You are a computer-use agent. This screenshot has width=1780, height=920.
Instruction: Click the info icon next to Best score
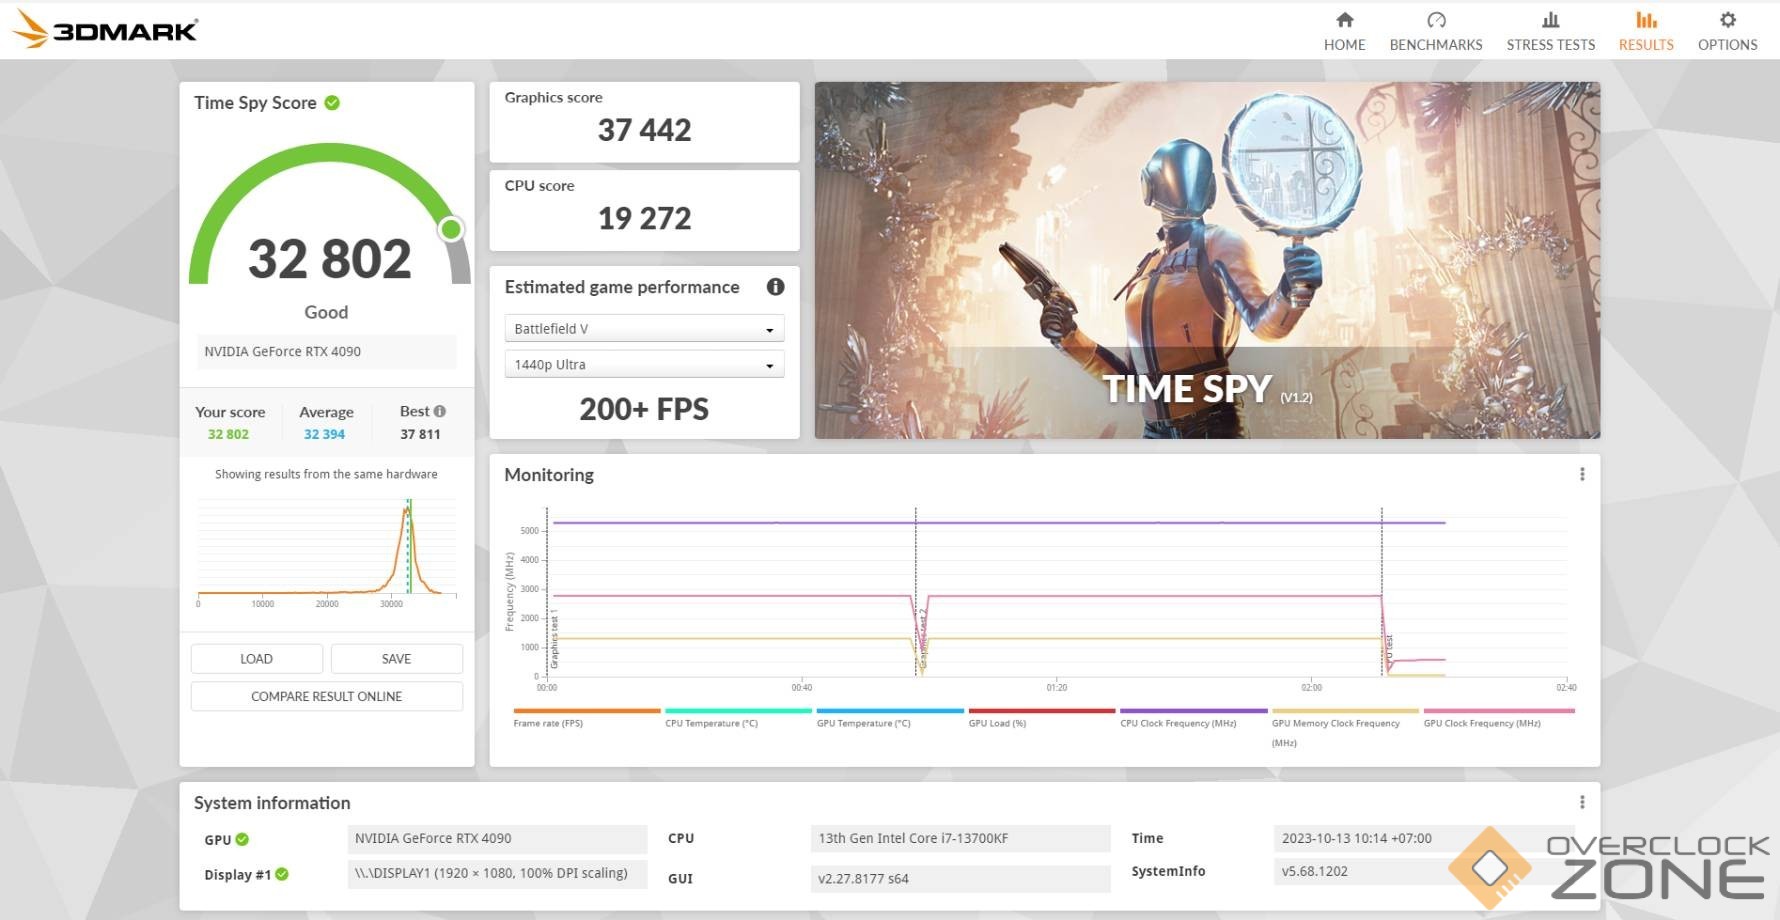(440, 411)
